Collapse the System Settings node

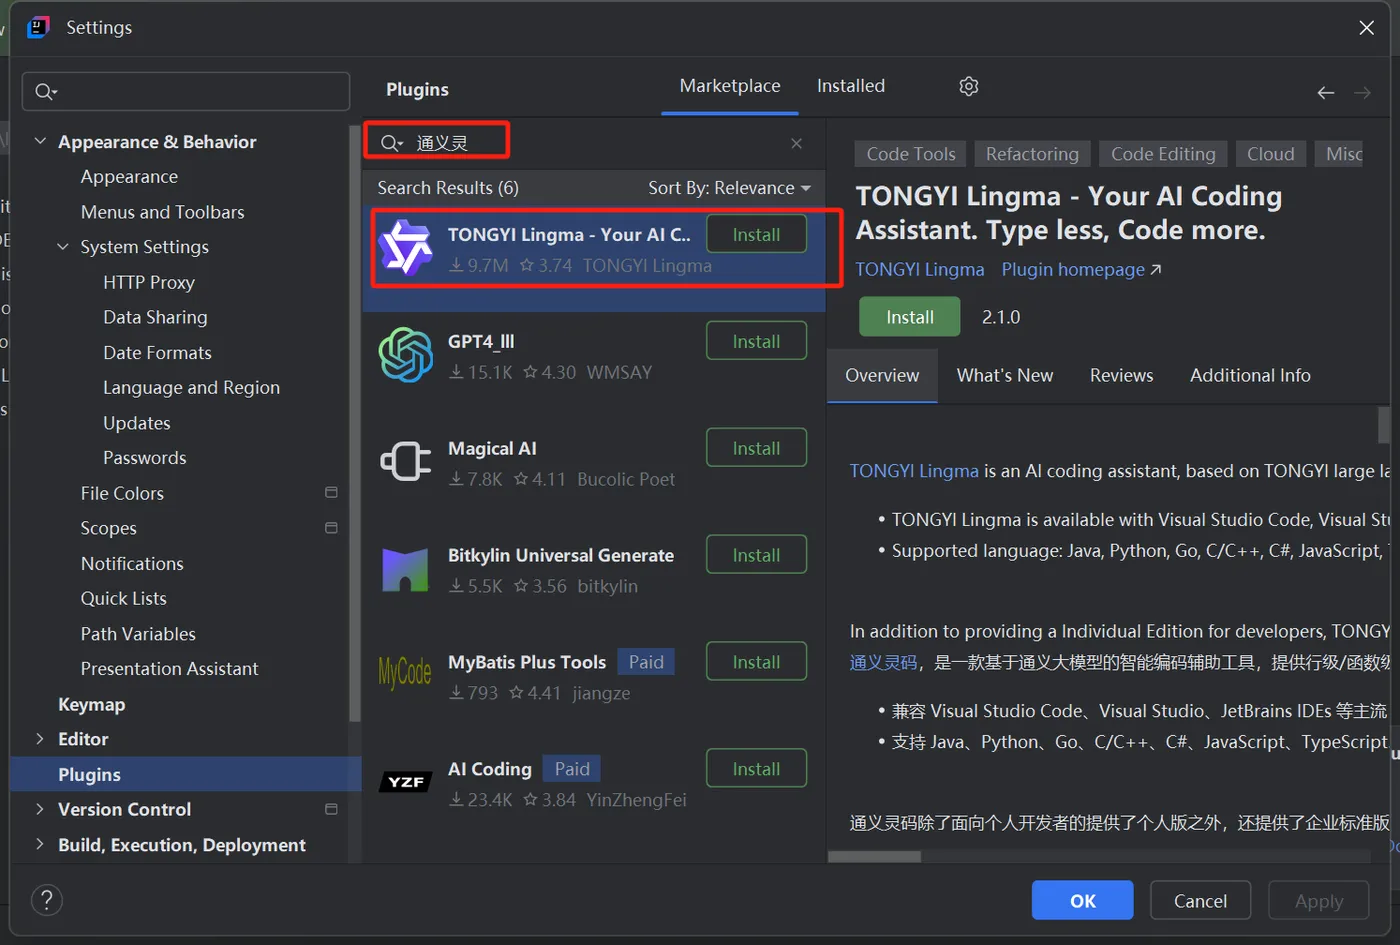coord(63,246)
